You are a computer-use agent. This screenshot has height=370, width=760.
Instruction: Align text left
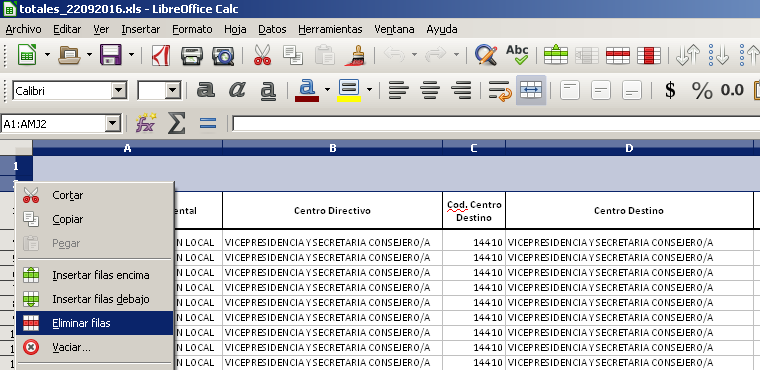coord(399,90)
